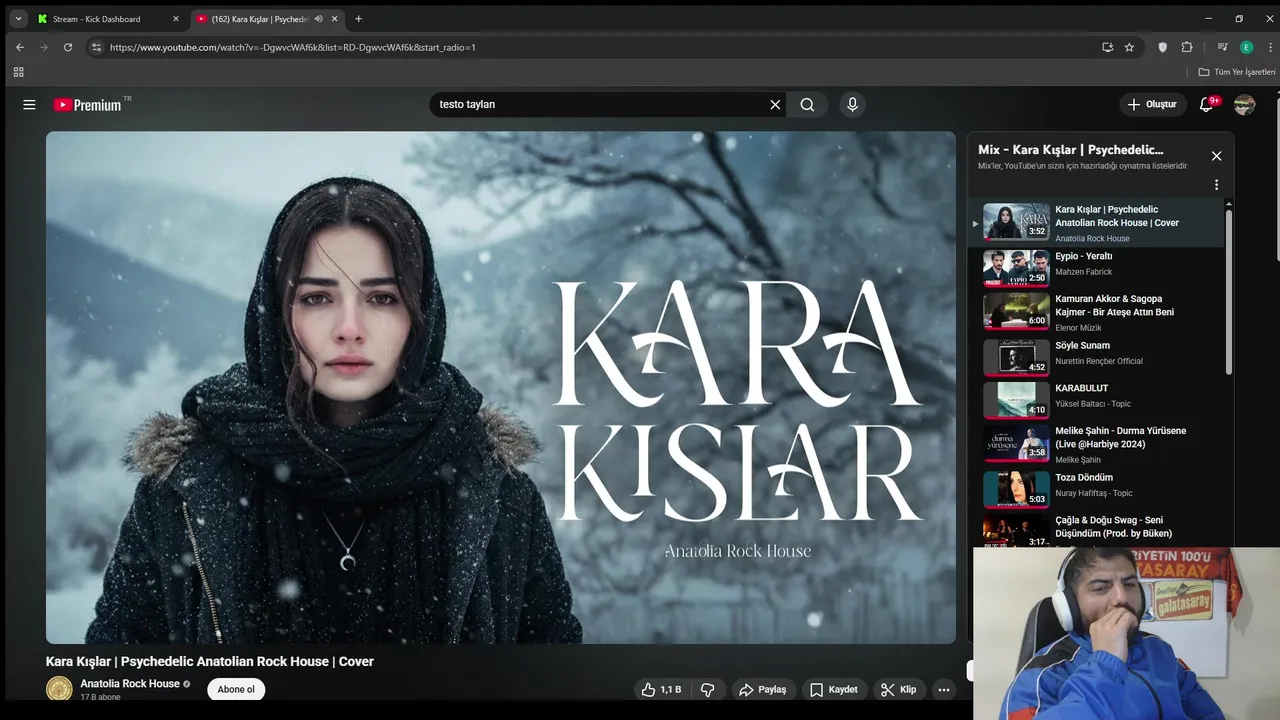Open the Toza Döndüm thumbnail
The height and width of the screenshot is (720, 1280).
coord(1016,489)
